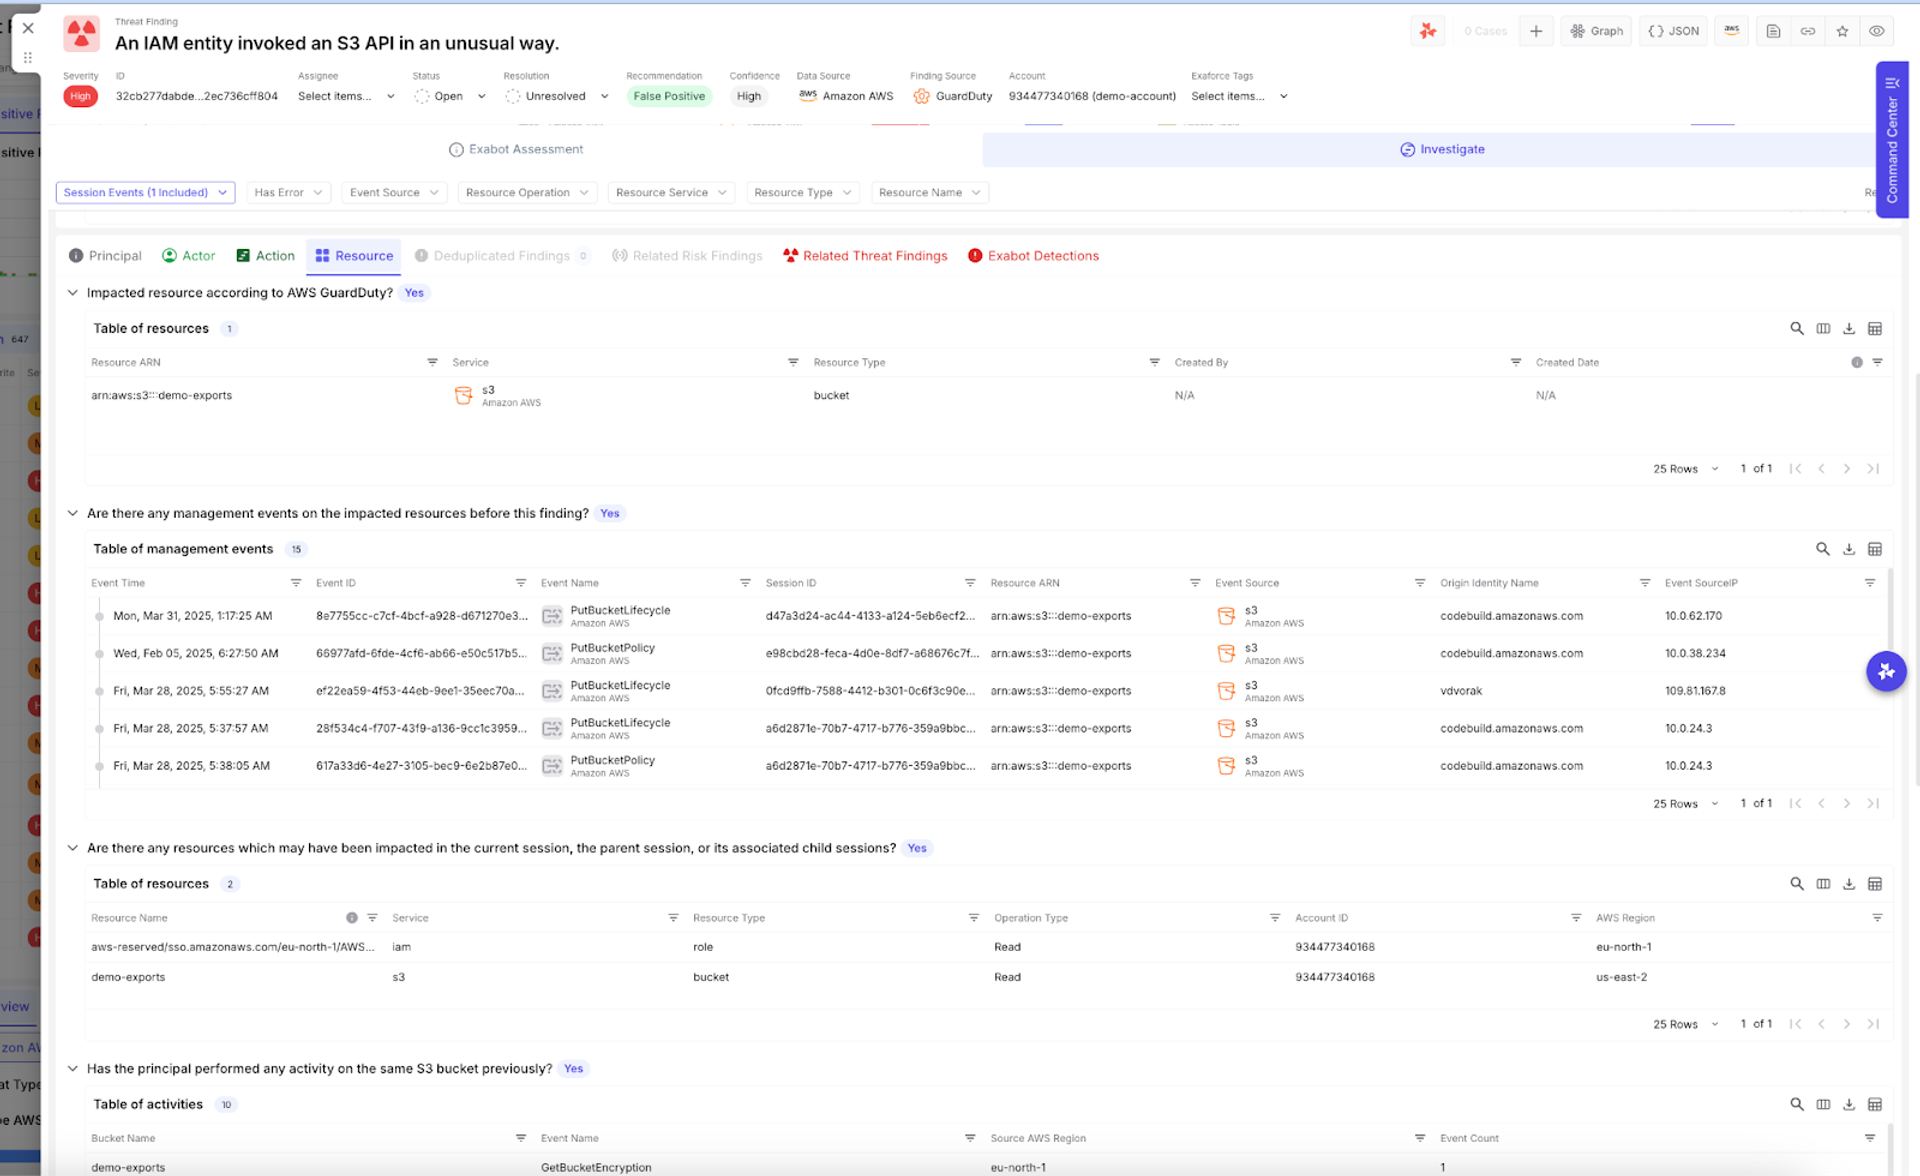Collapse the Impacted resource GuardDuty section

point(72,293)
